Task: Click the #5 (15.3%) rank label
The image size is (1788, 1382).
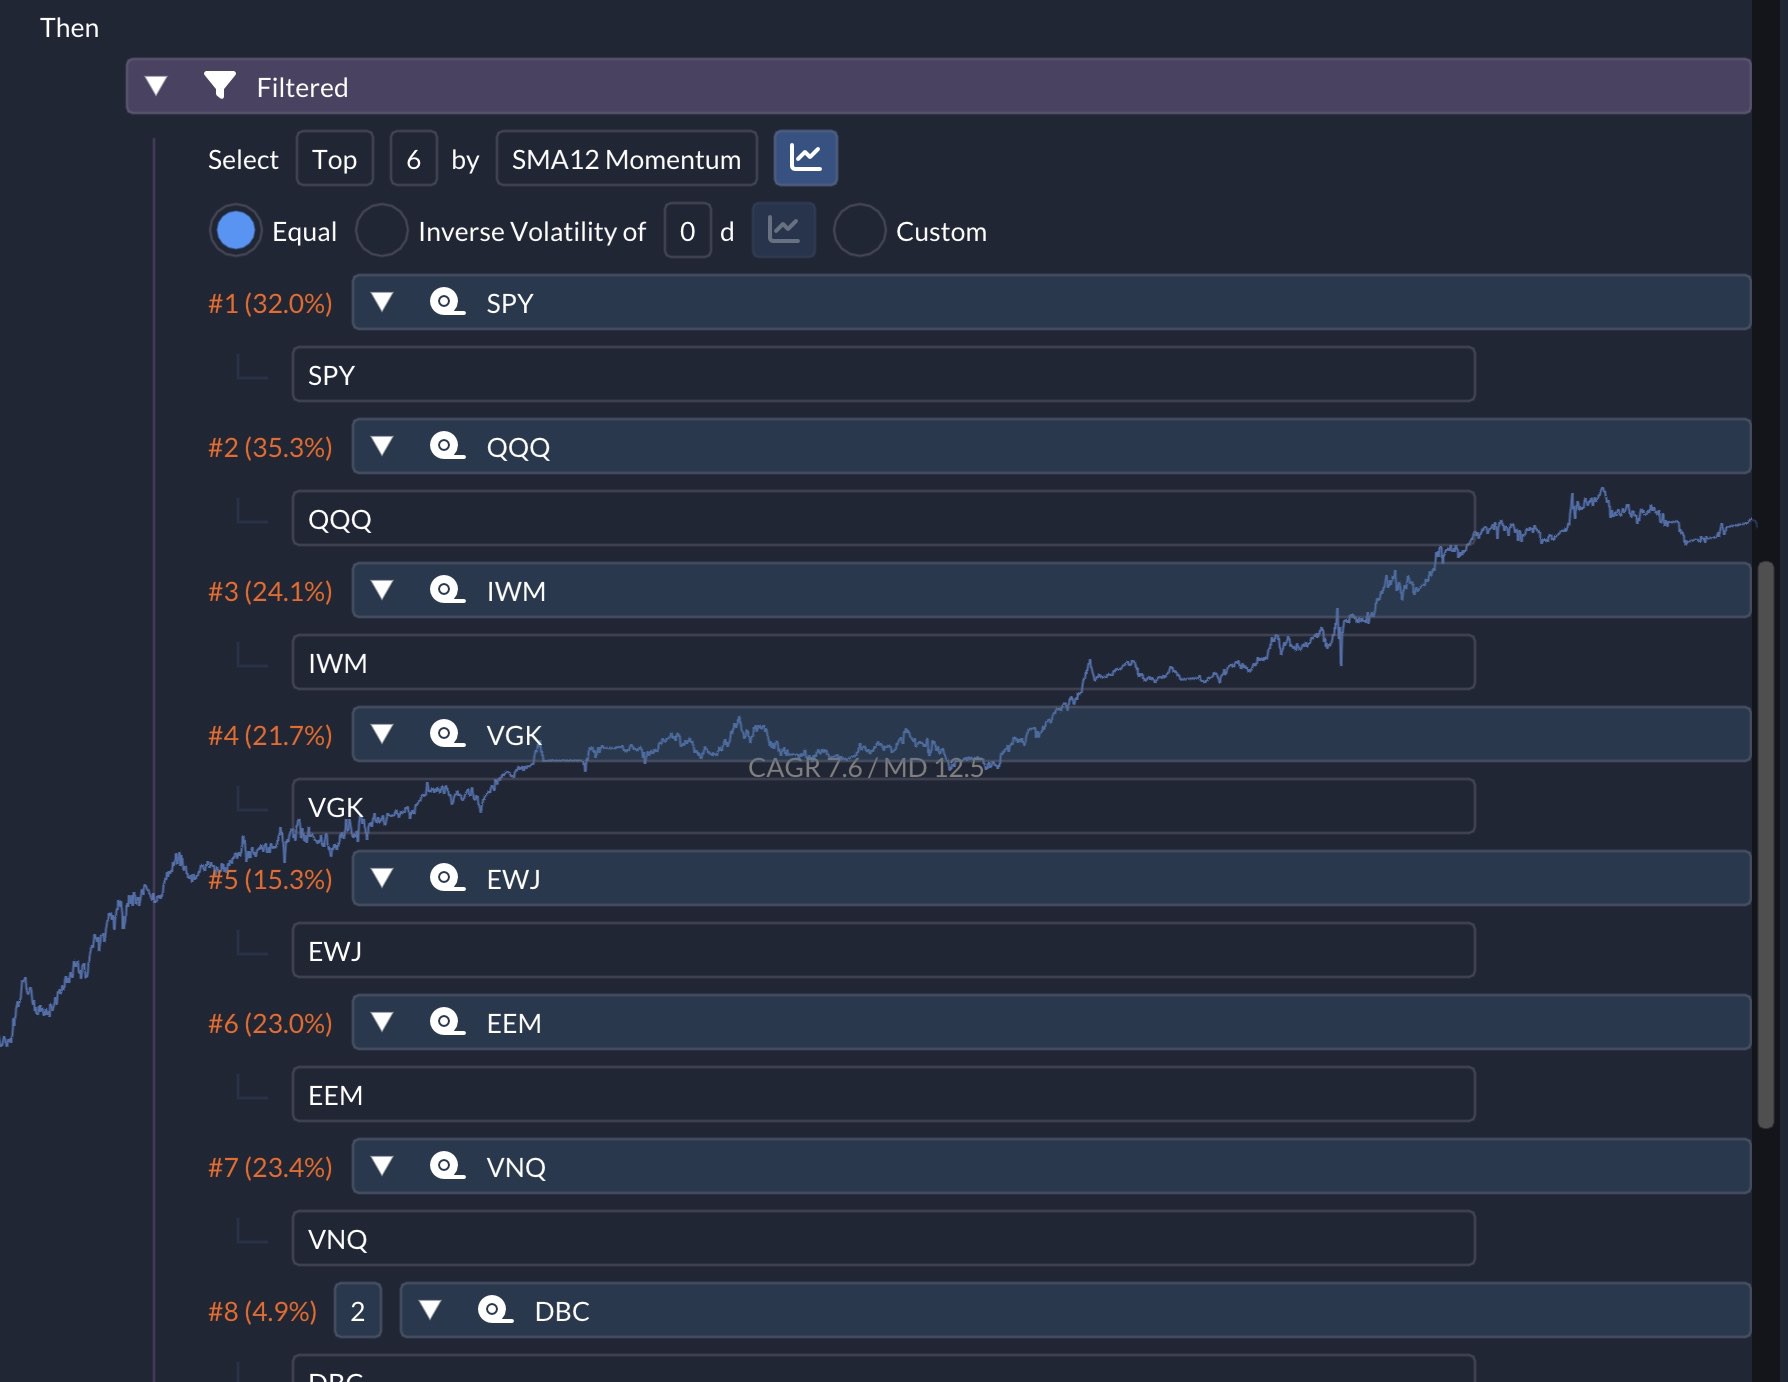Action: [x=270, y=879]
